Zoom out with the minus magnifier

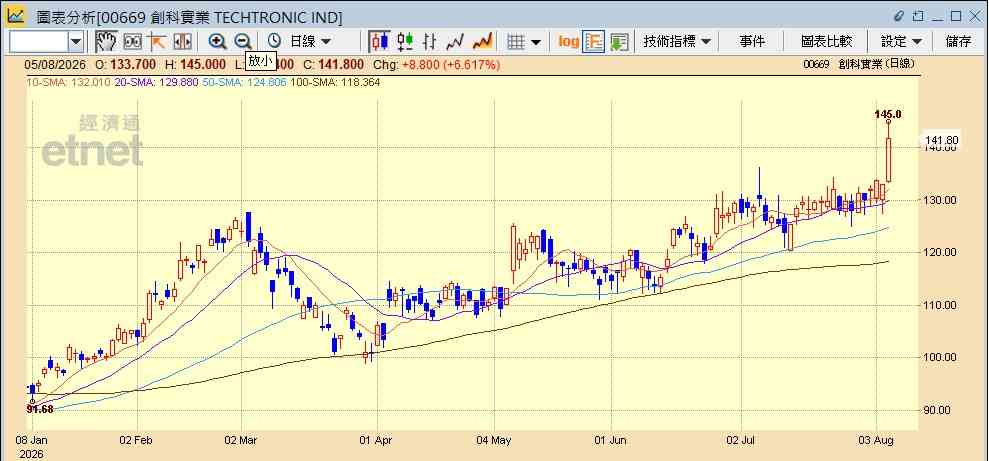(243, 42)
